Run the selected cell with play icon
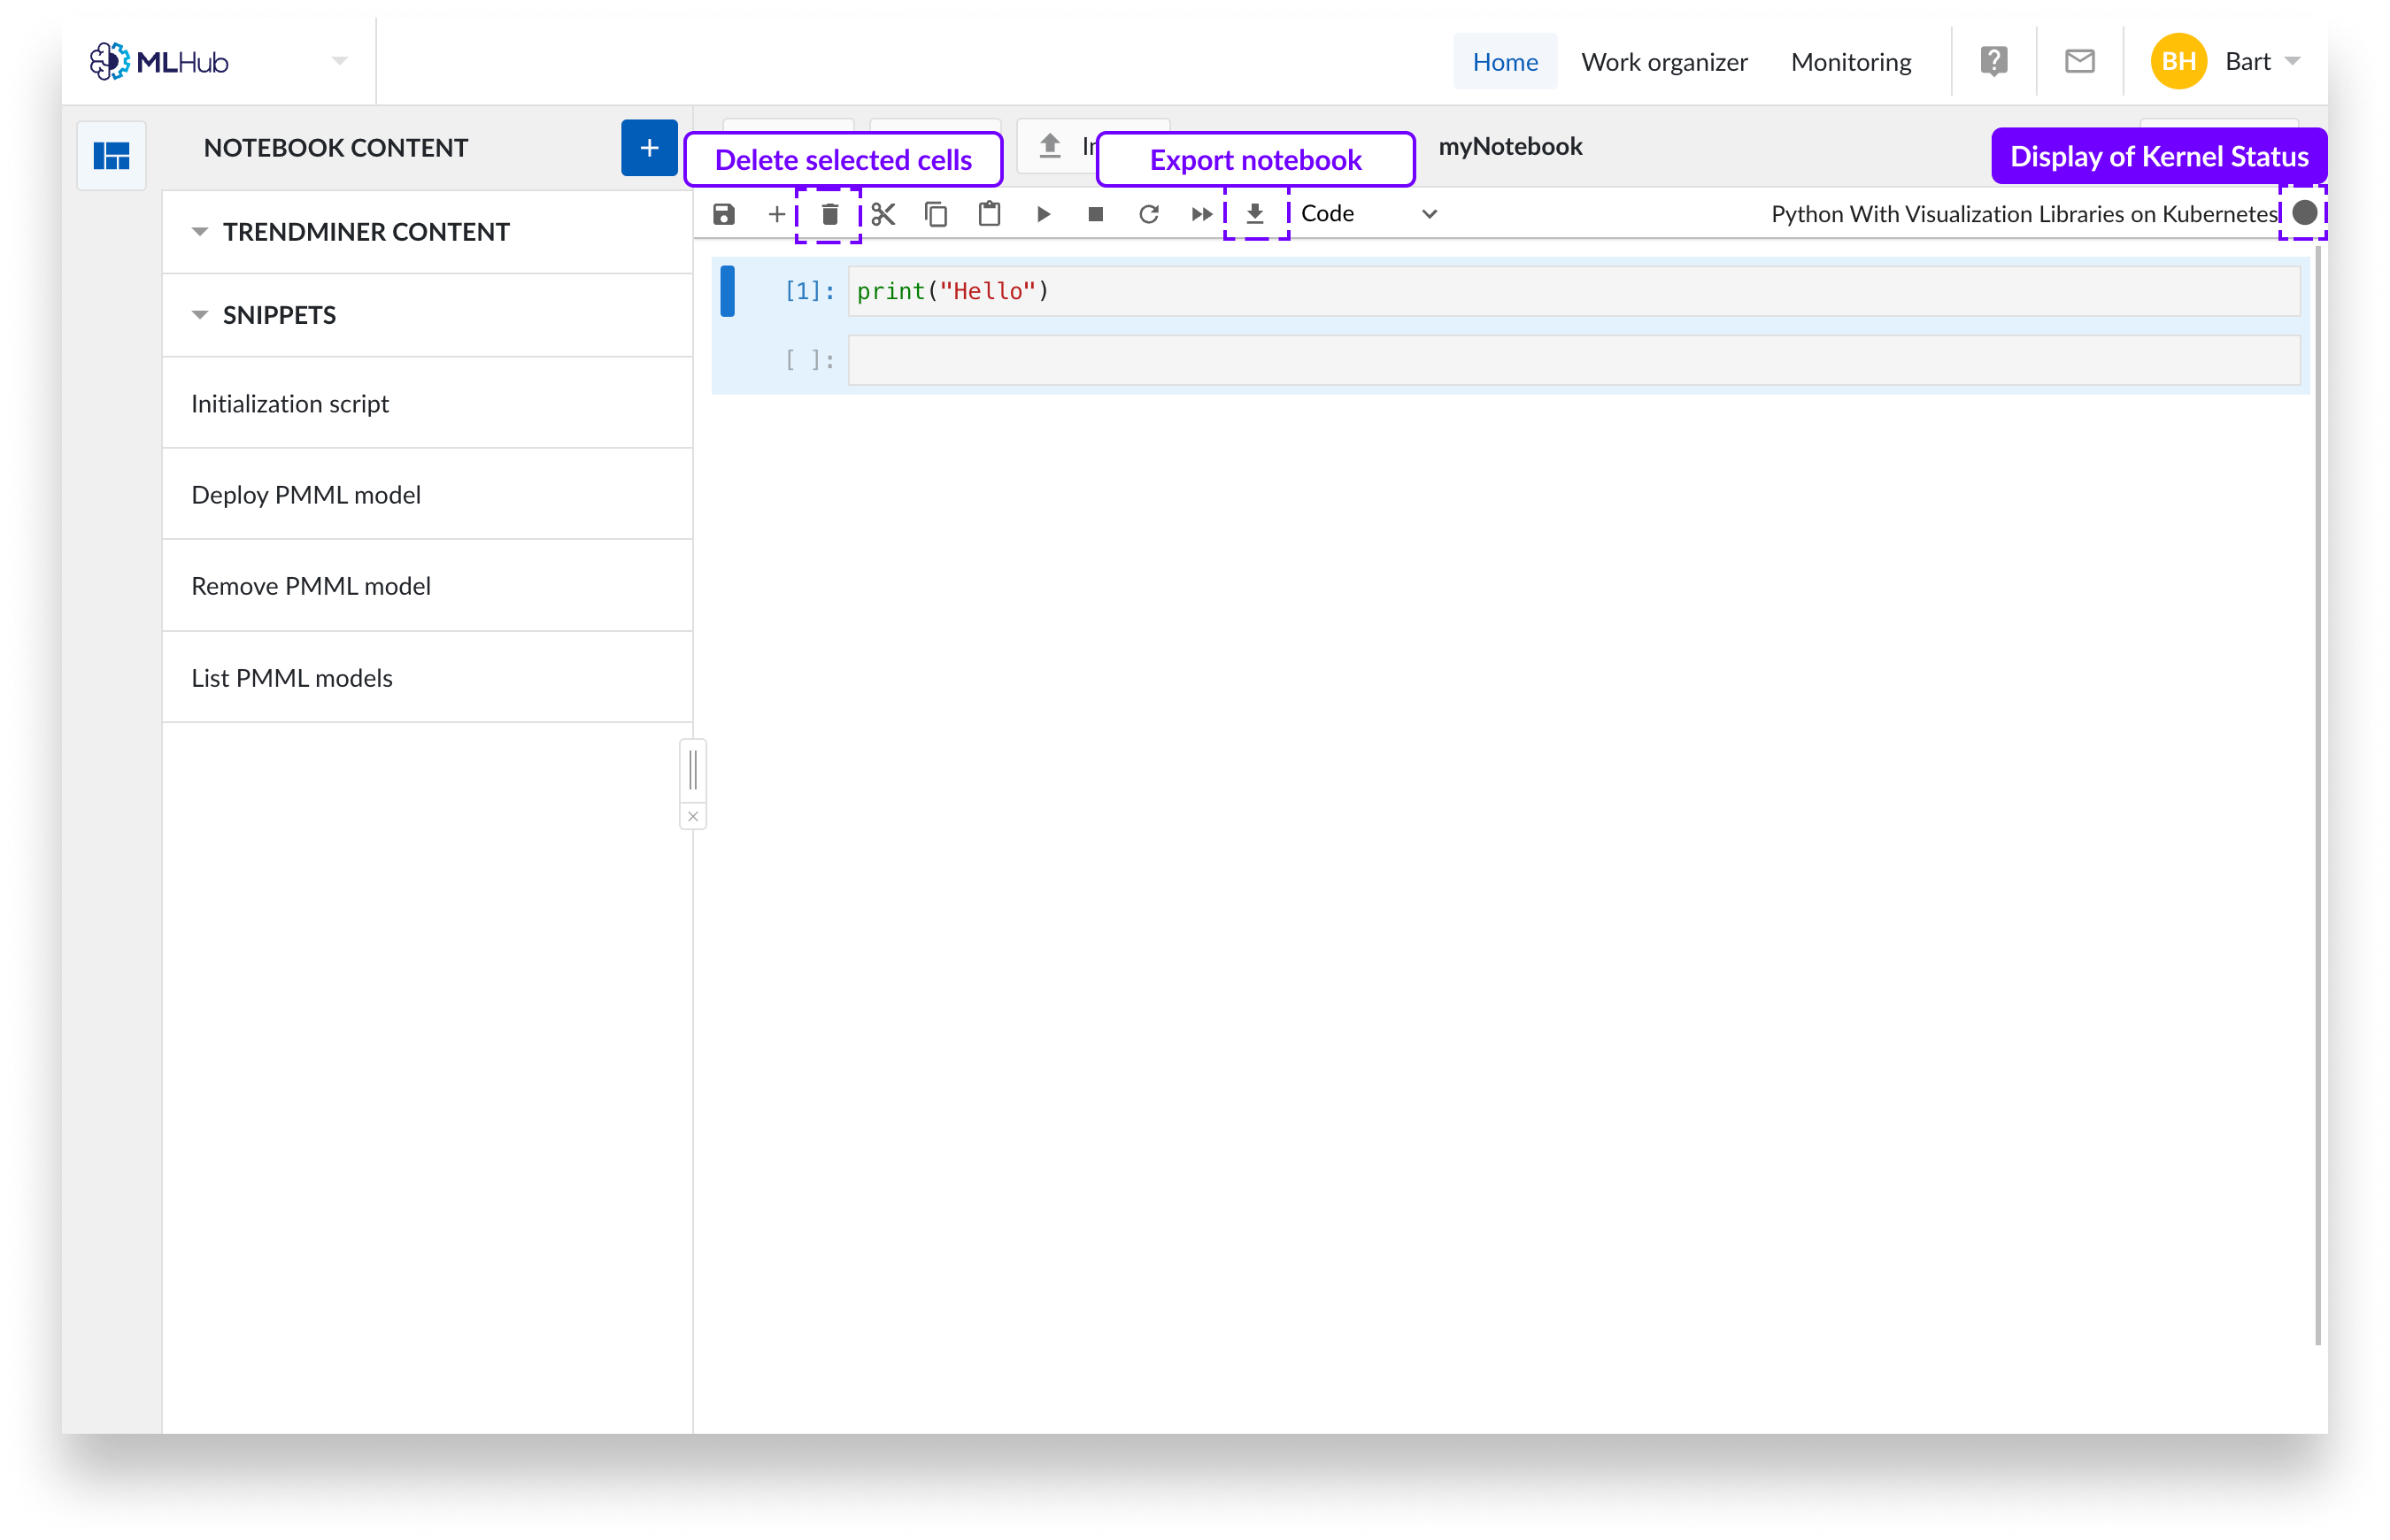This screenshot has height=1540, width=2390. click(x=1043, y=214)
